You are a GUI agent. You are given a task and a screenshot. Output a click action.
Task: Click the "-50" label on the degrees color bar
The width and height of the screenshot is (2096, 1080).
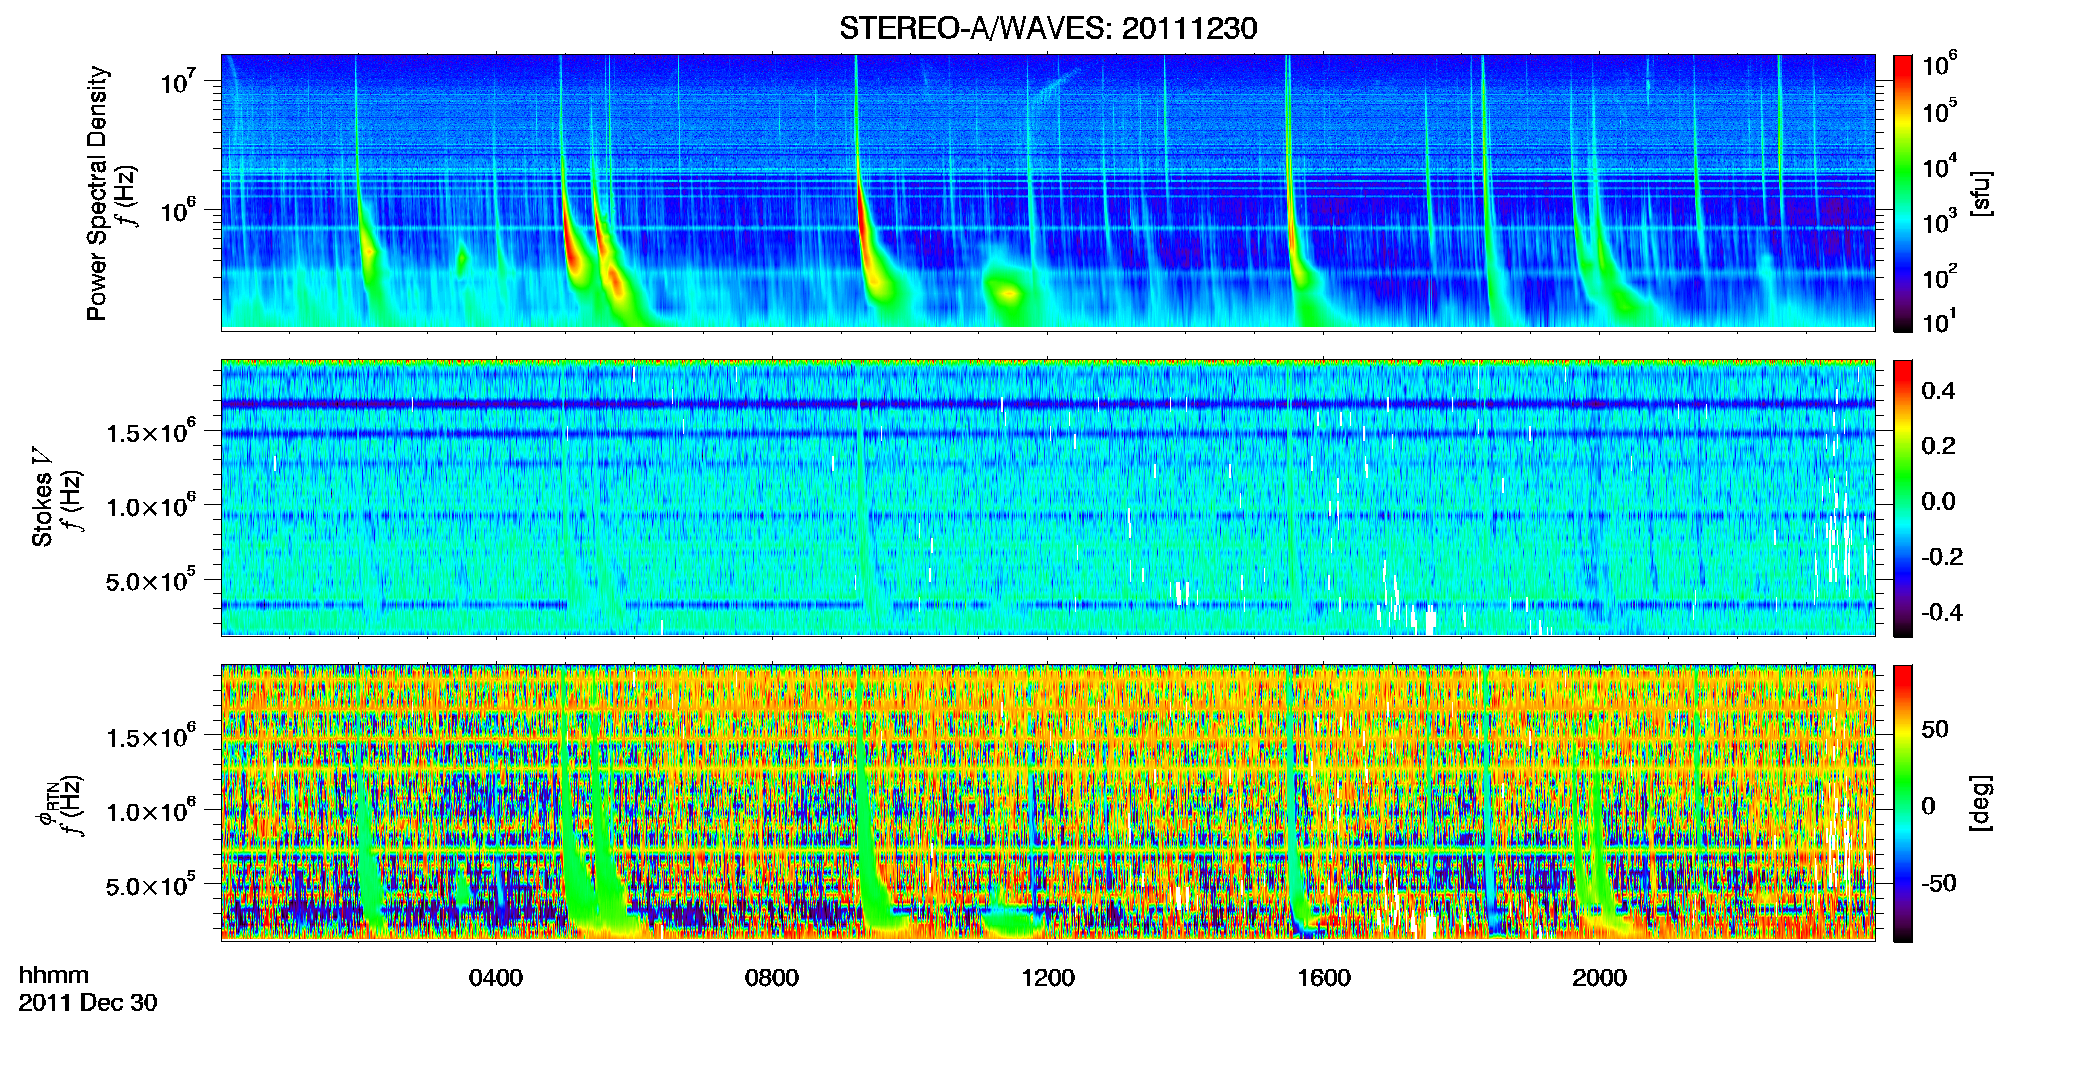pos(1937,883)
